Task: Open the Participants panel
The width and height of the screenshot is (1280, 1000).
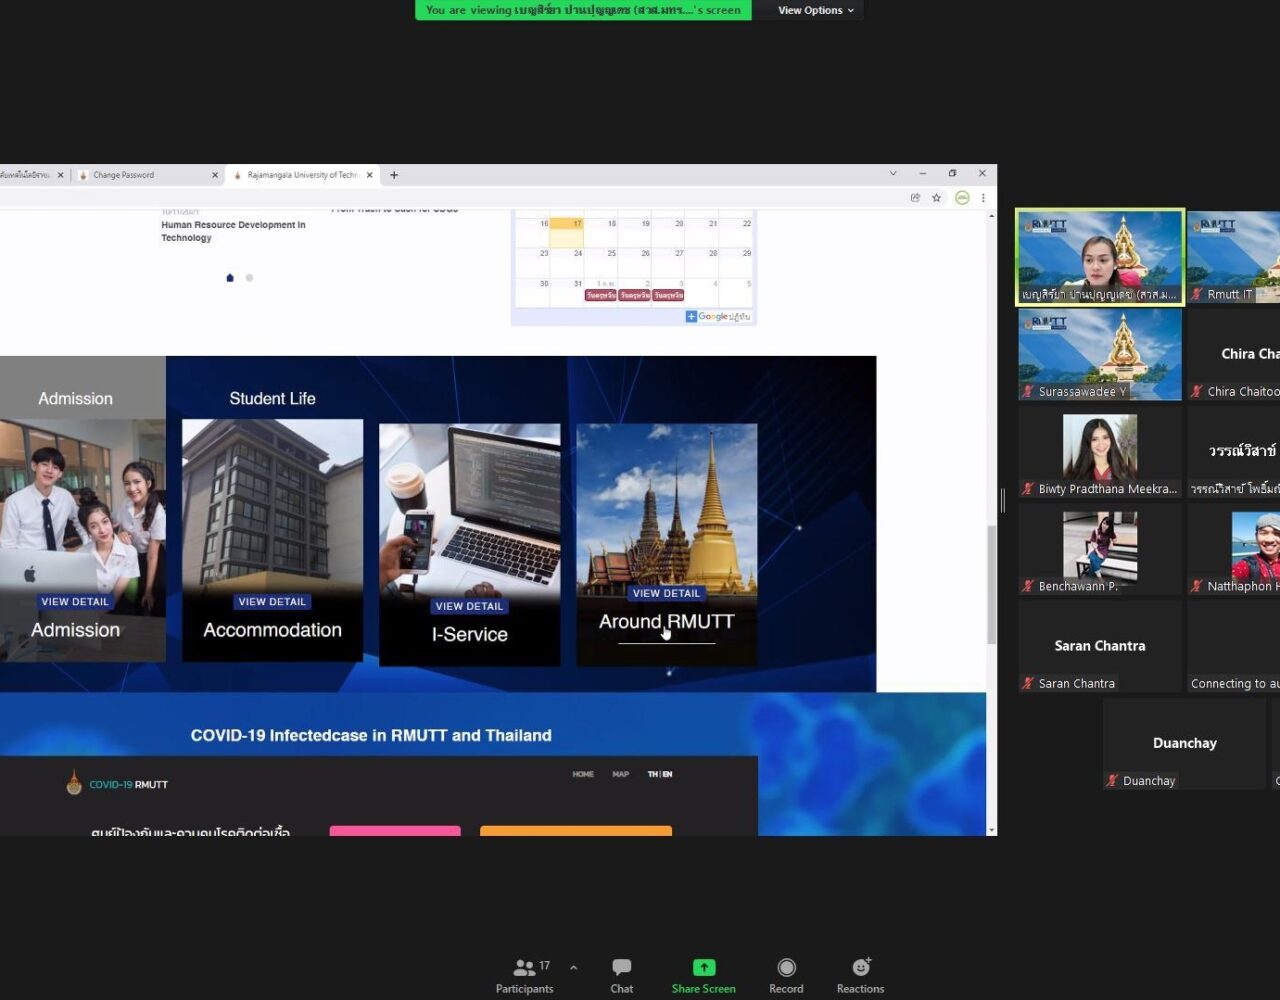Action: [524, 976]
